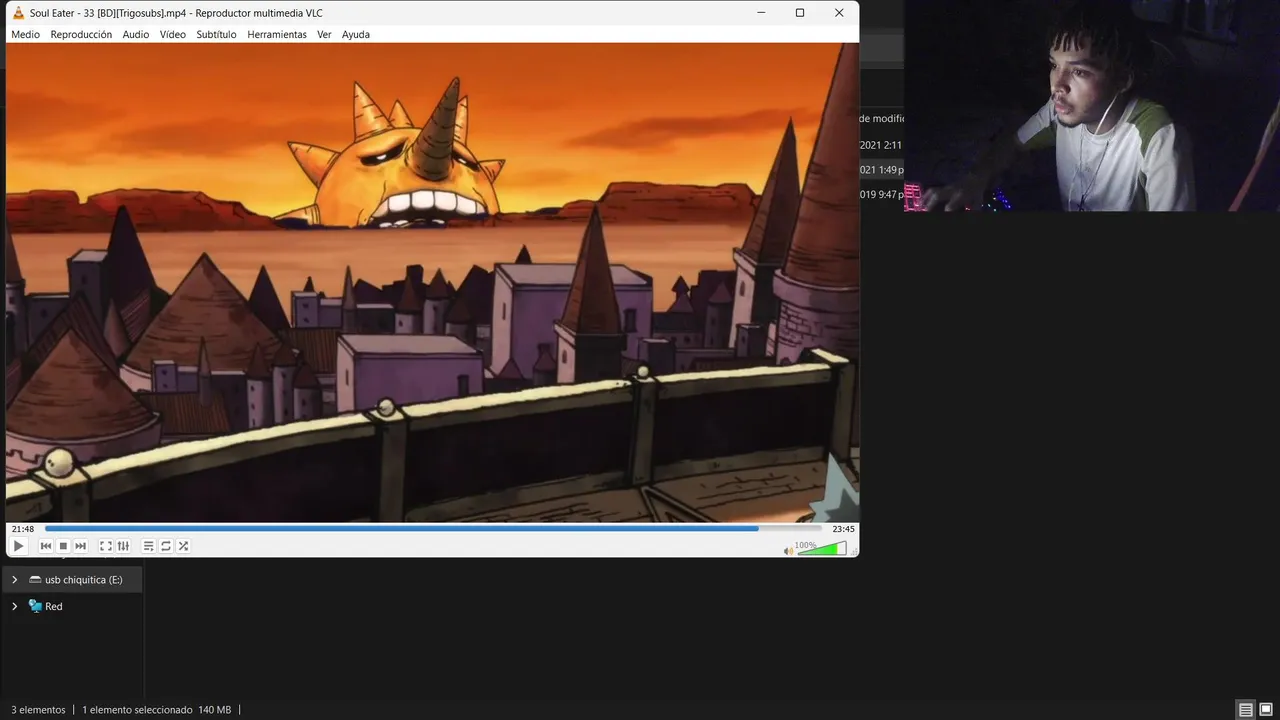Resume playback with the Play button
Screen dimensions: 1280x720
(x=18, y=546)
